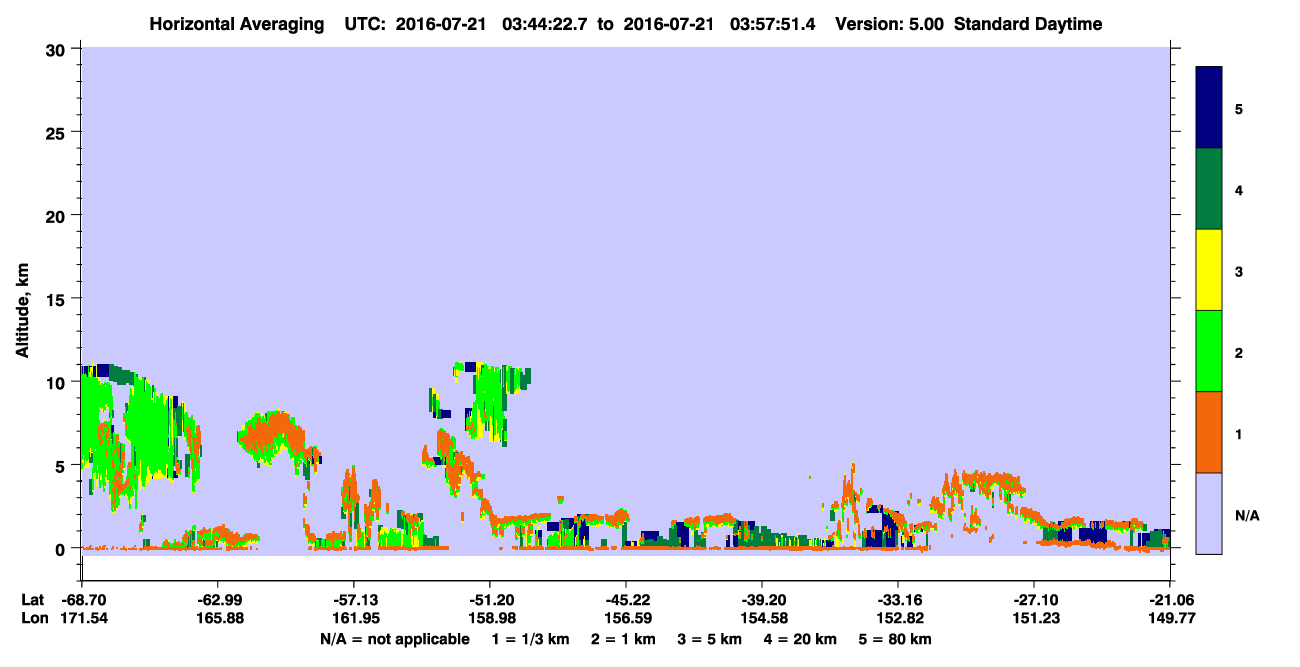Click the bright green level 2 colorbar segment
The height and width of the screenshot is (667, 1300).
[1209, 351]
